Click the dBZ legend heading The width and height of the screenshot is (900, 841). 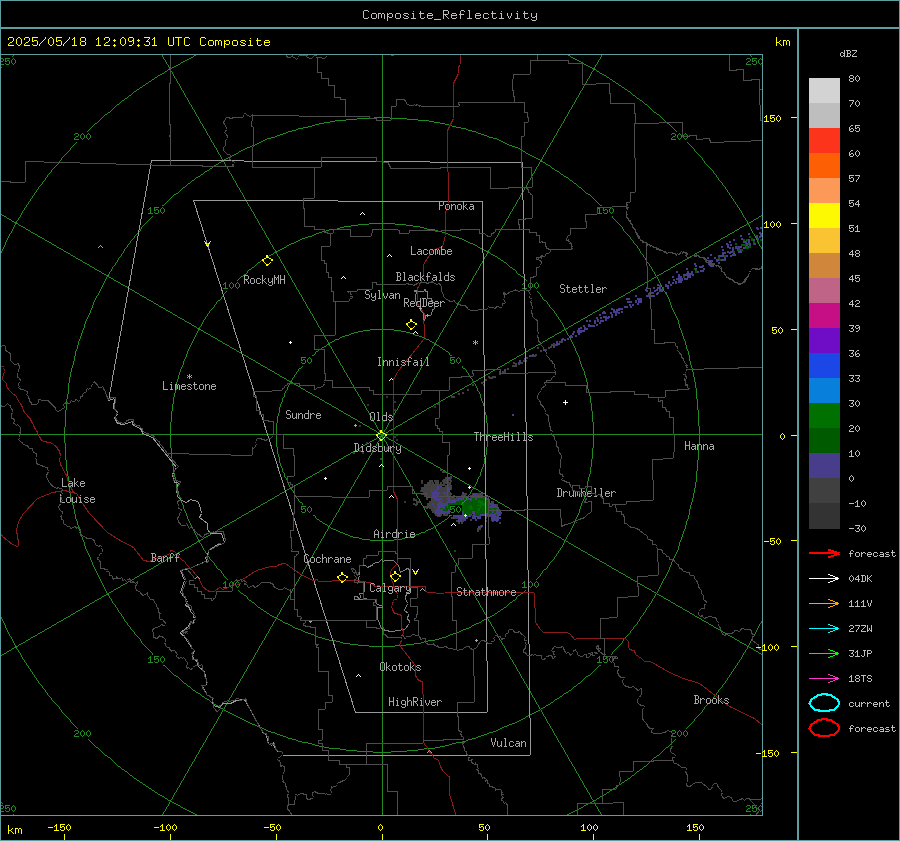tap(848, 53)
